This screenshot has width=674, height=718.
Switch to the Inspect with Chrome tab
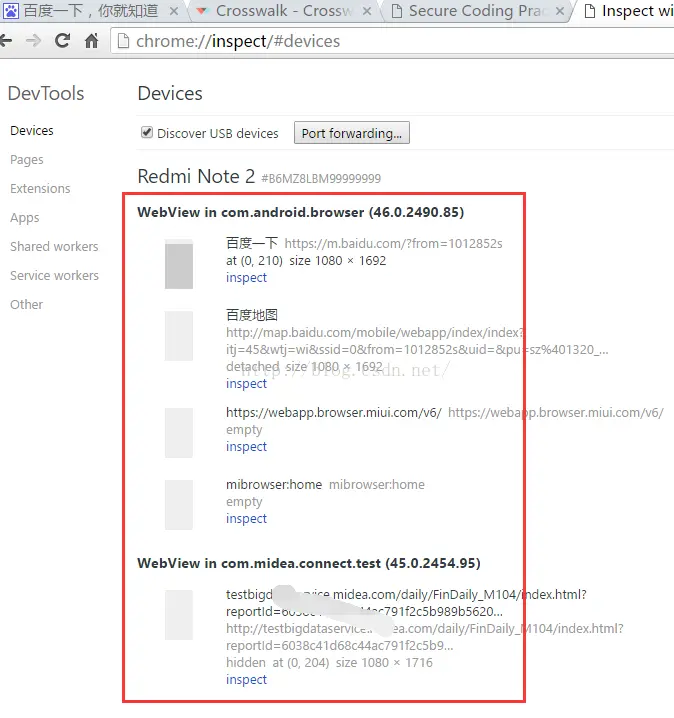tap(625, 11)
